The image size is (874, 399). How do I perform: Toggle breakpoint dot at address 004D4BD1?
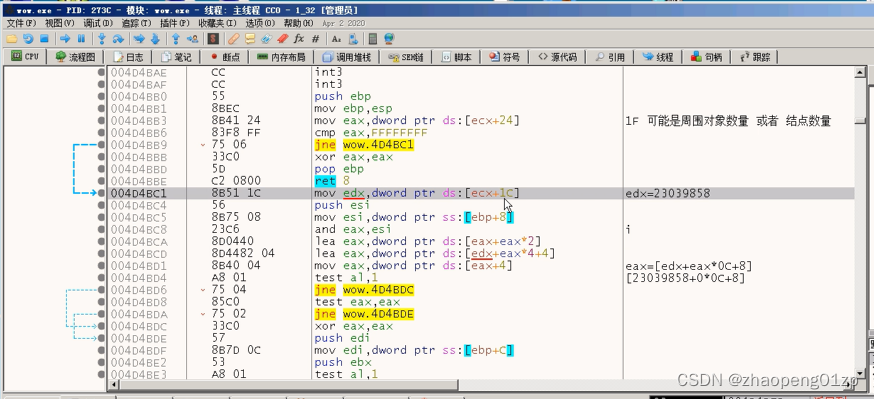click(101, 265)
